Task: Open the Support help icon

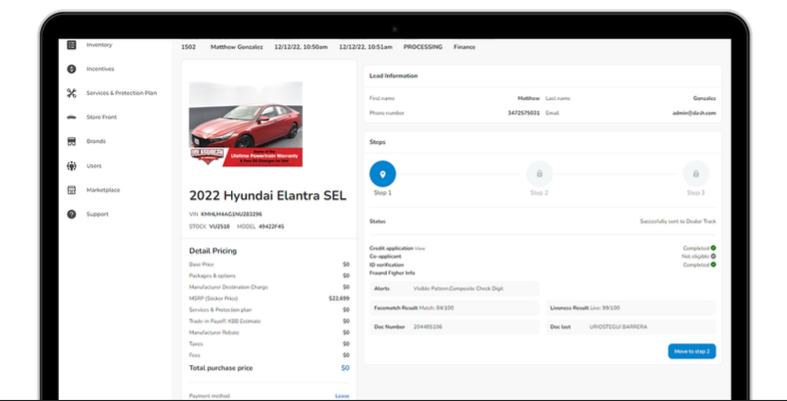Action: [x=71, y=214]
